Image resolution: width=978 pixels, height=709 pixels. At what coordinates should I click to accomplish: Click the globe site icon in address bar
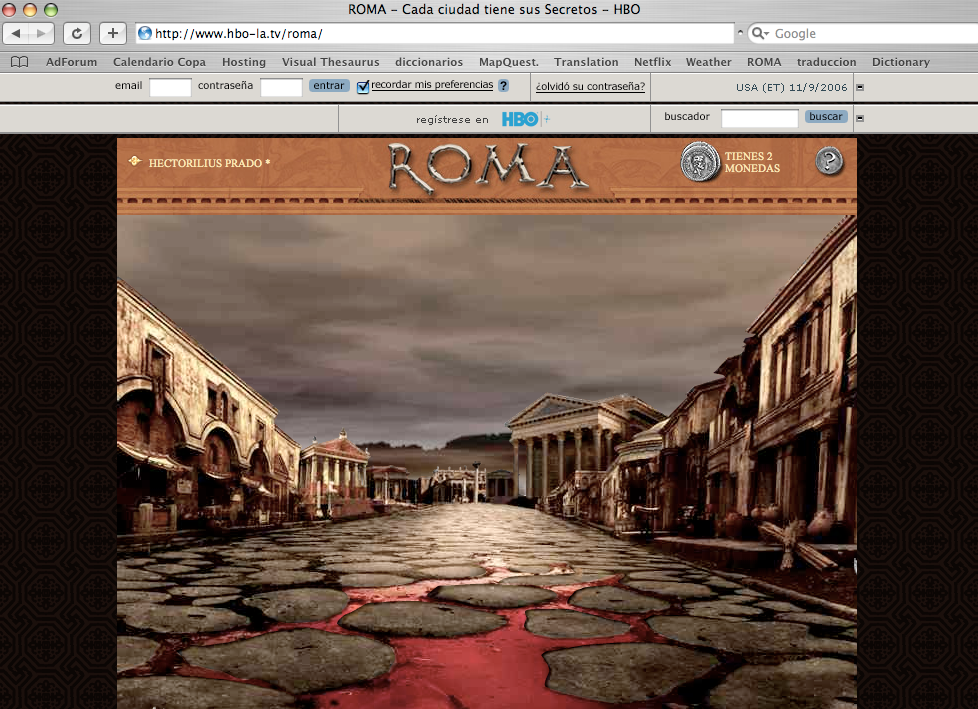(145, 33)
